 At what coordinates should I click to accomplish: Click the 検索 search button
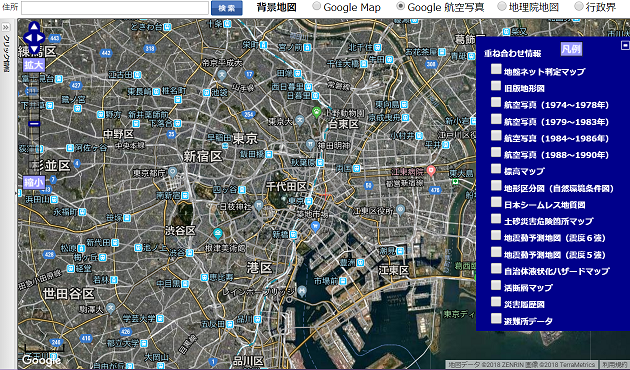click(x=227, y=8)
